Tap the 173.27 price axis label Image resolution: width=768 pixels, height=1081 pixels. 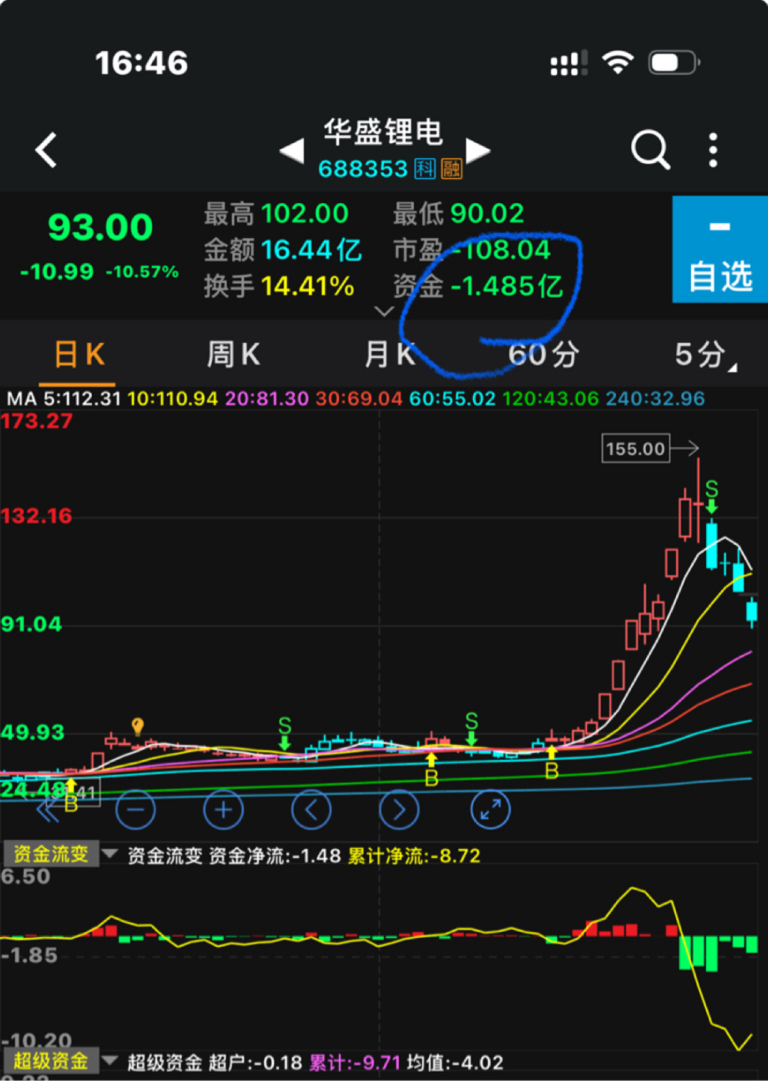click(37, 421)
